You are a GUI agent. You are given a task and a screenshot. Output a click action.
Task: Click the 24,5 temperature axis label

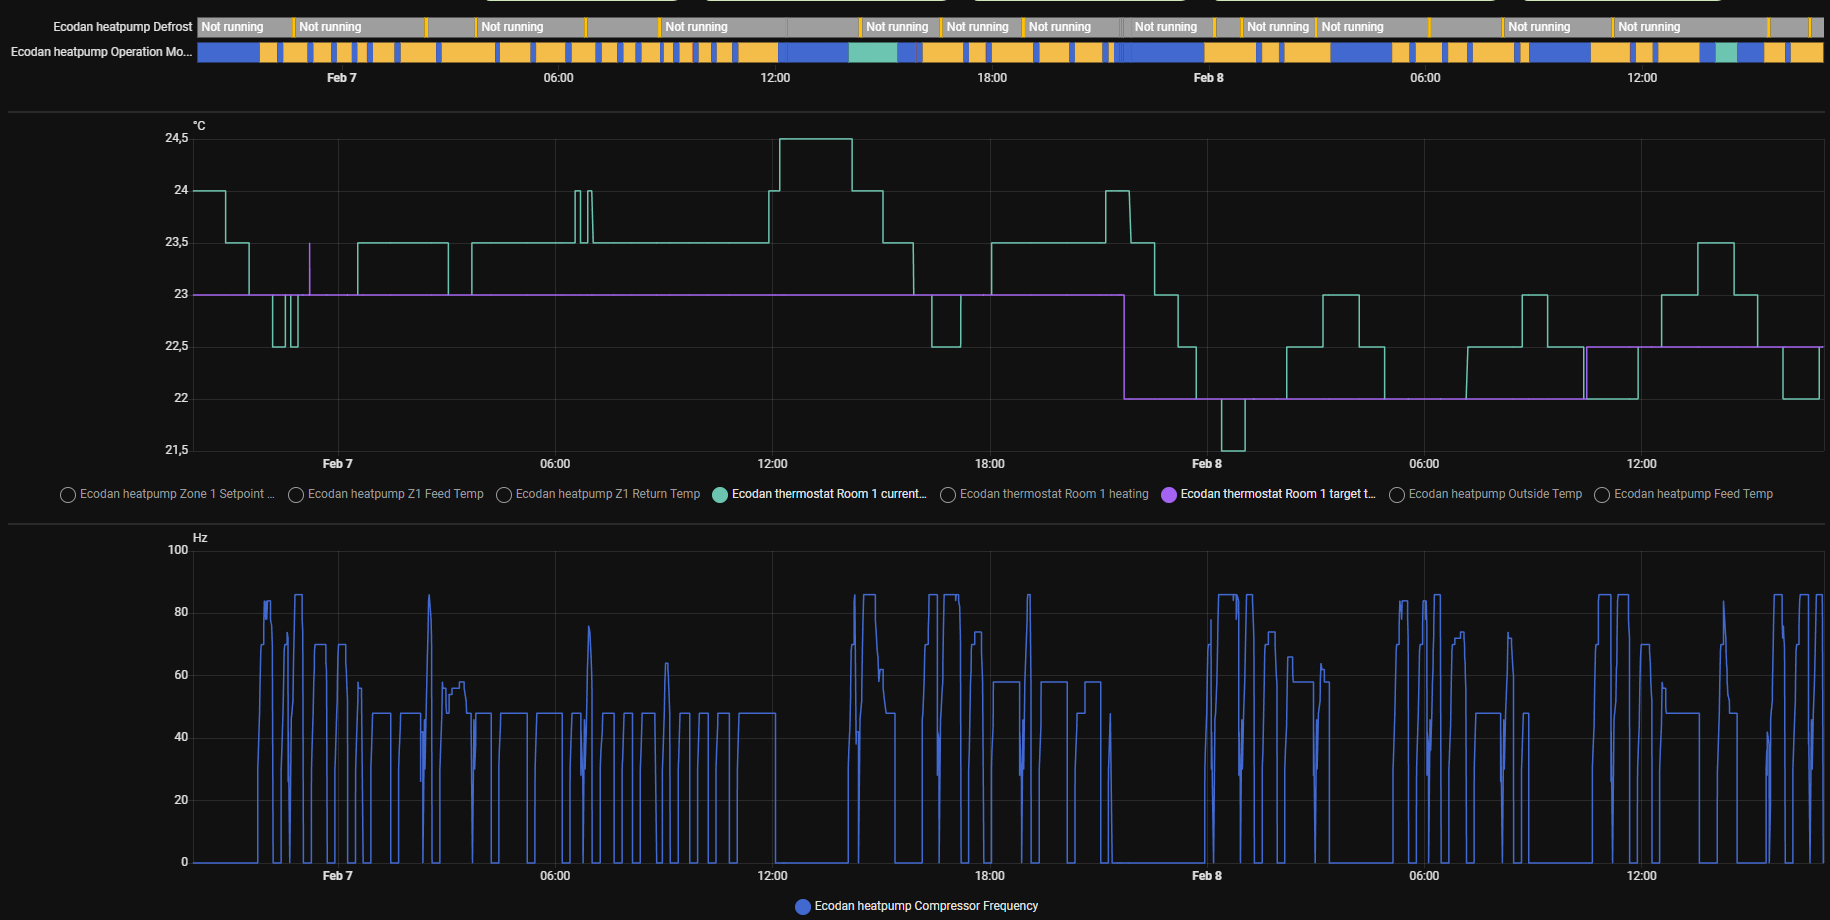click(x=176, y=138)
